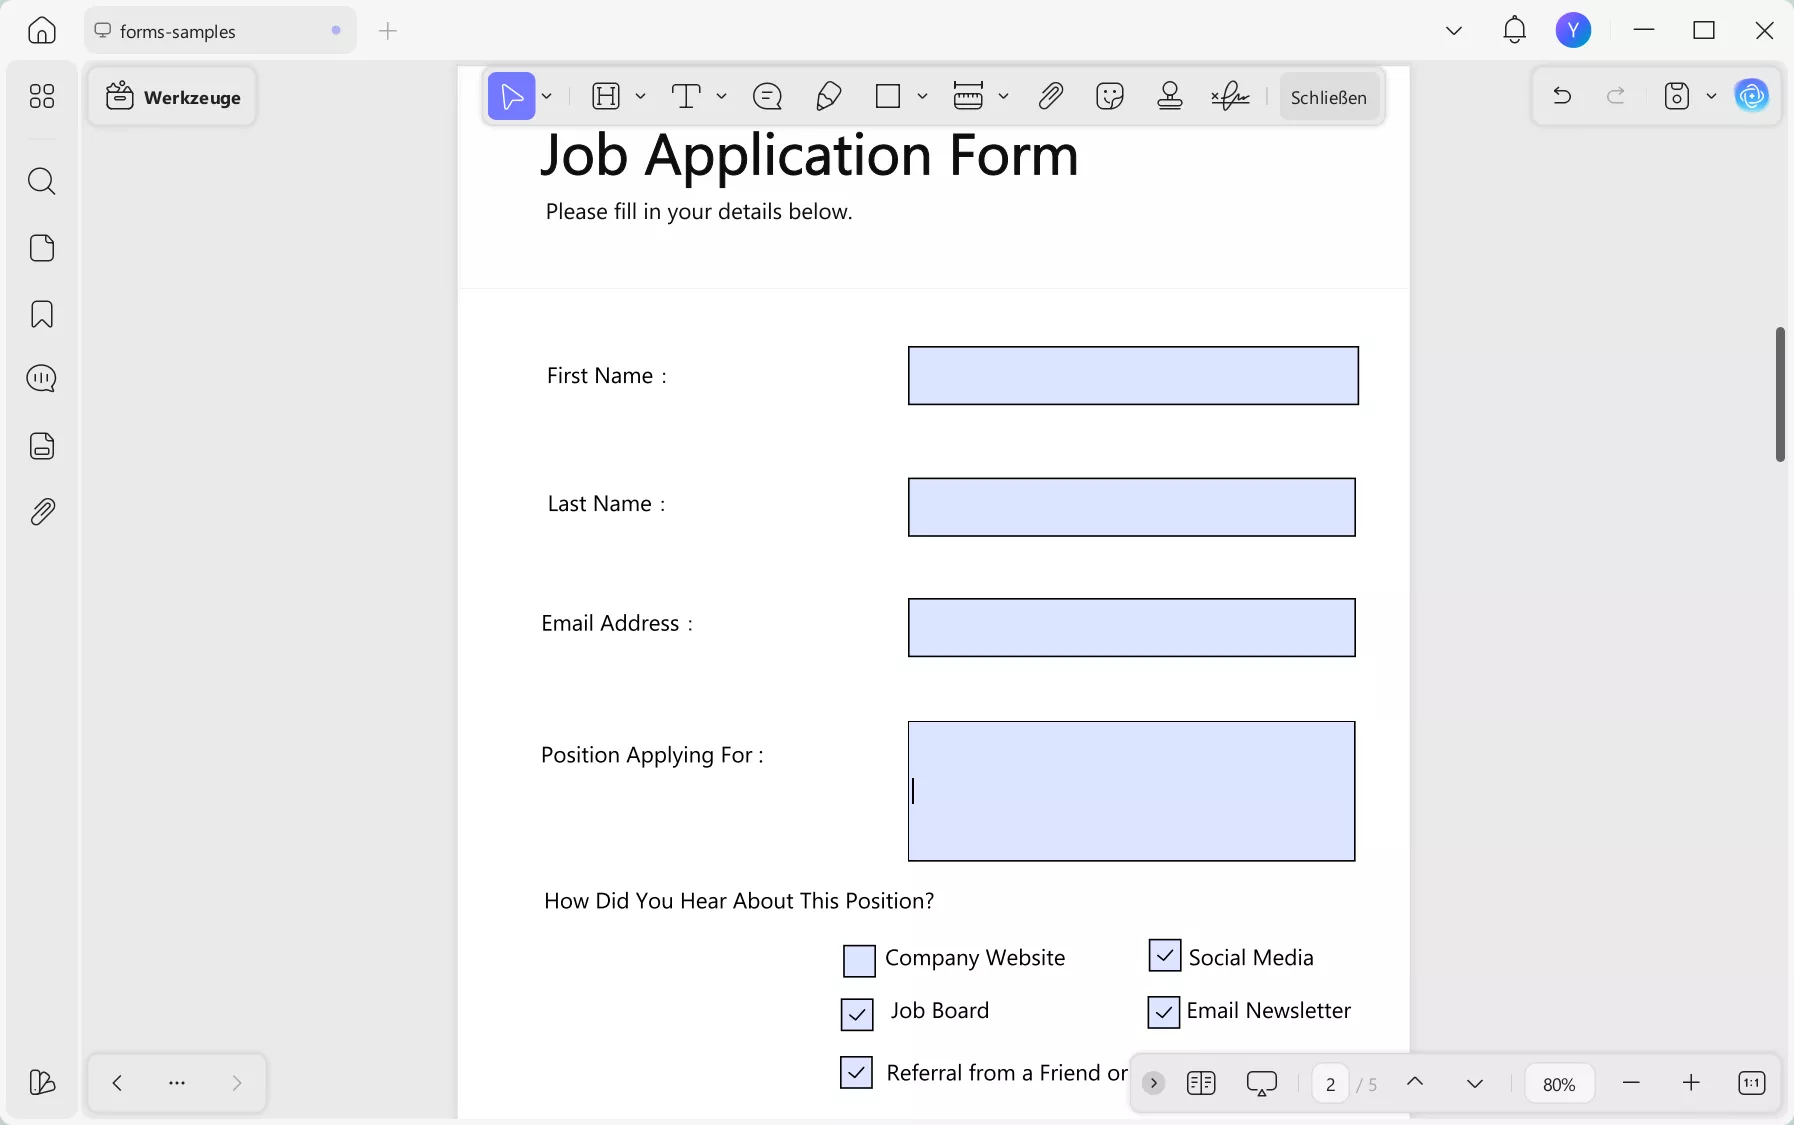Open the Werkzeuge panel
This screenshot has width=1794, height=1125.
[x=173, y=96]
